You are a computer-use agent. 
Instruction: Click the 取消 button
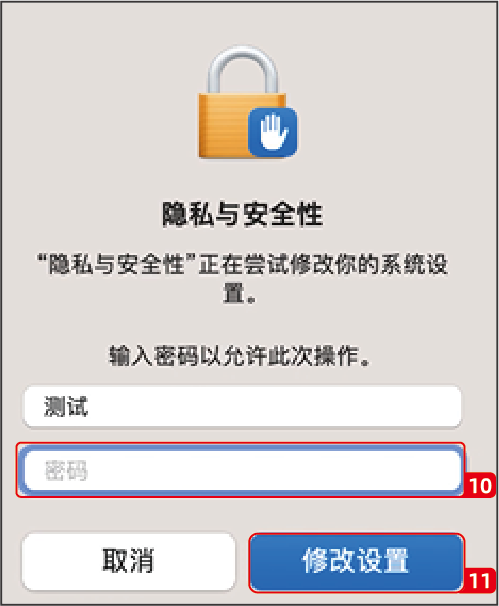pos(128,561)
